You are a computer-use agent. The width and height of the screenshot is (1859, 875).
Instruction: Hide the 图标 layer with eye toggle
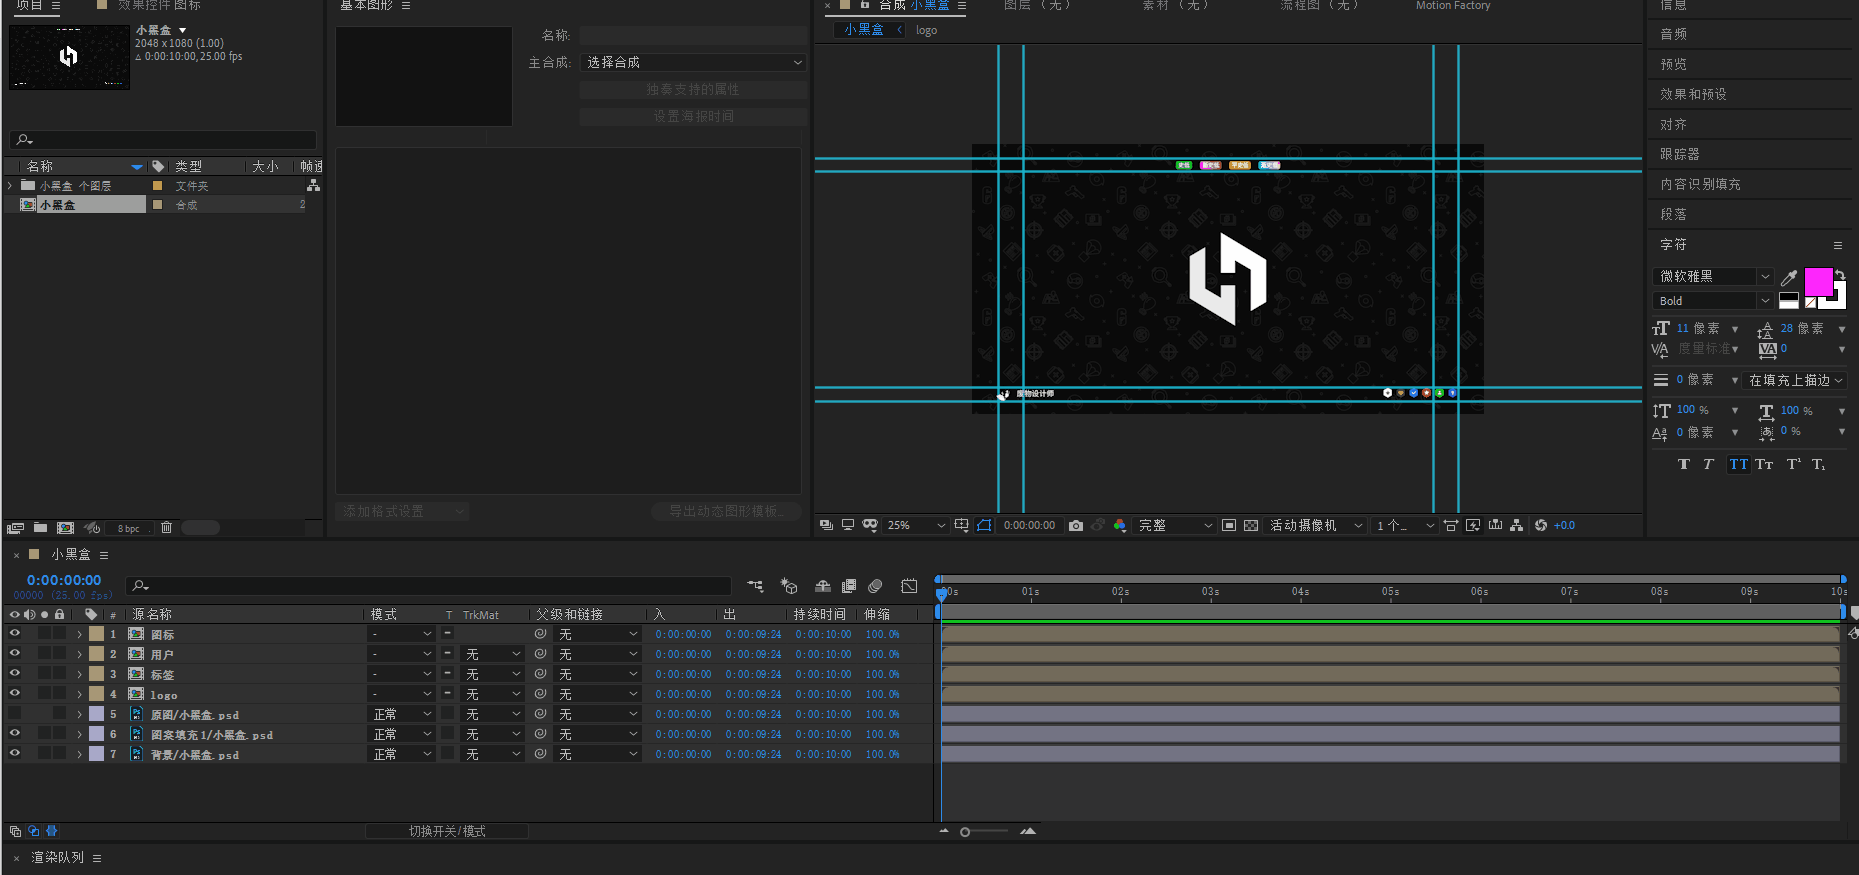[14, 633]
